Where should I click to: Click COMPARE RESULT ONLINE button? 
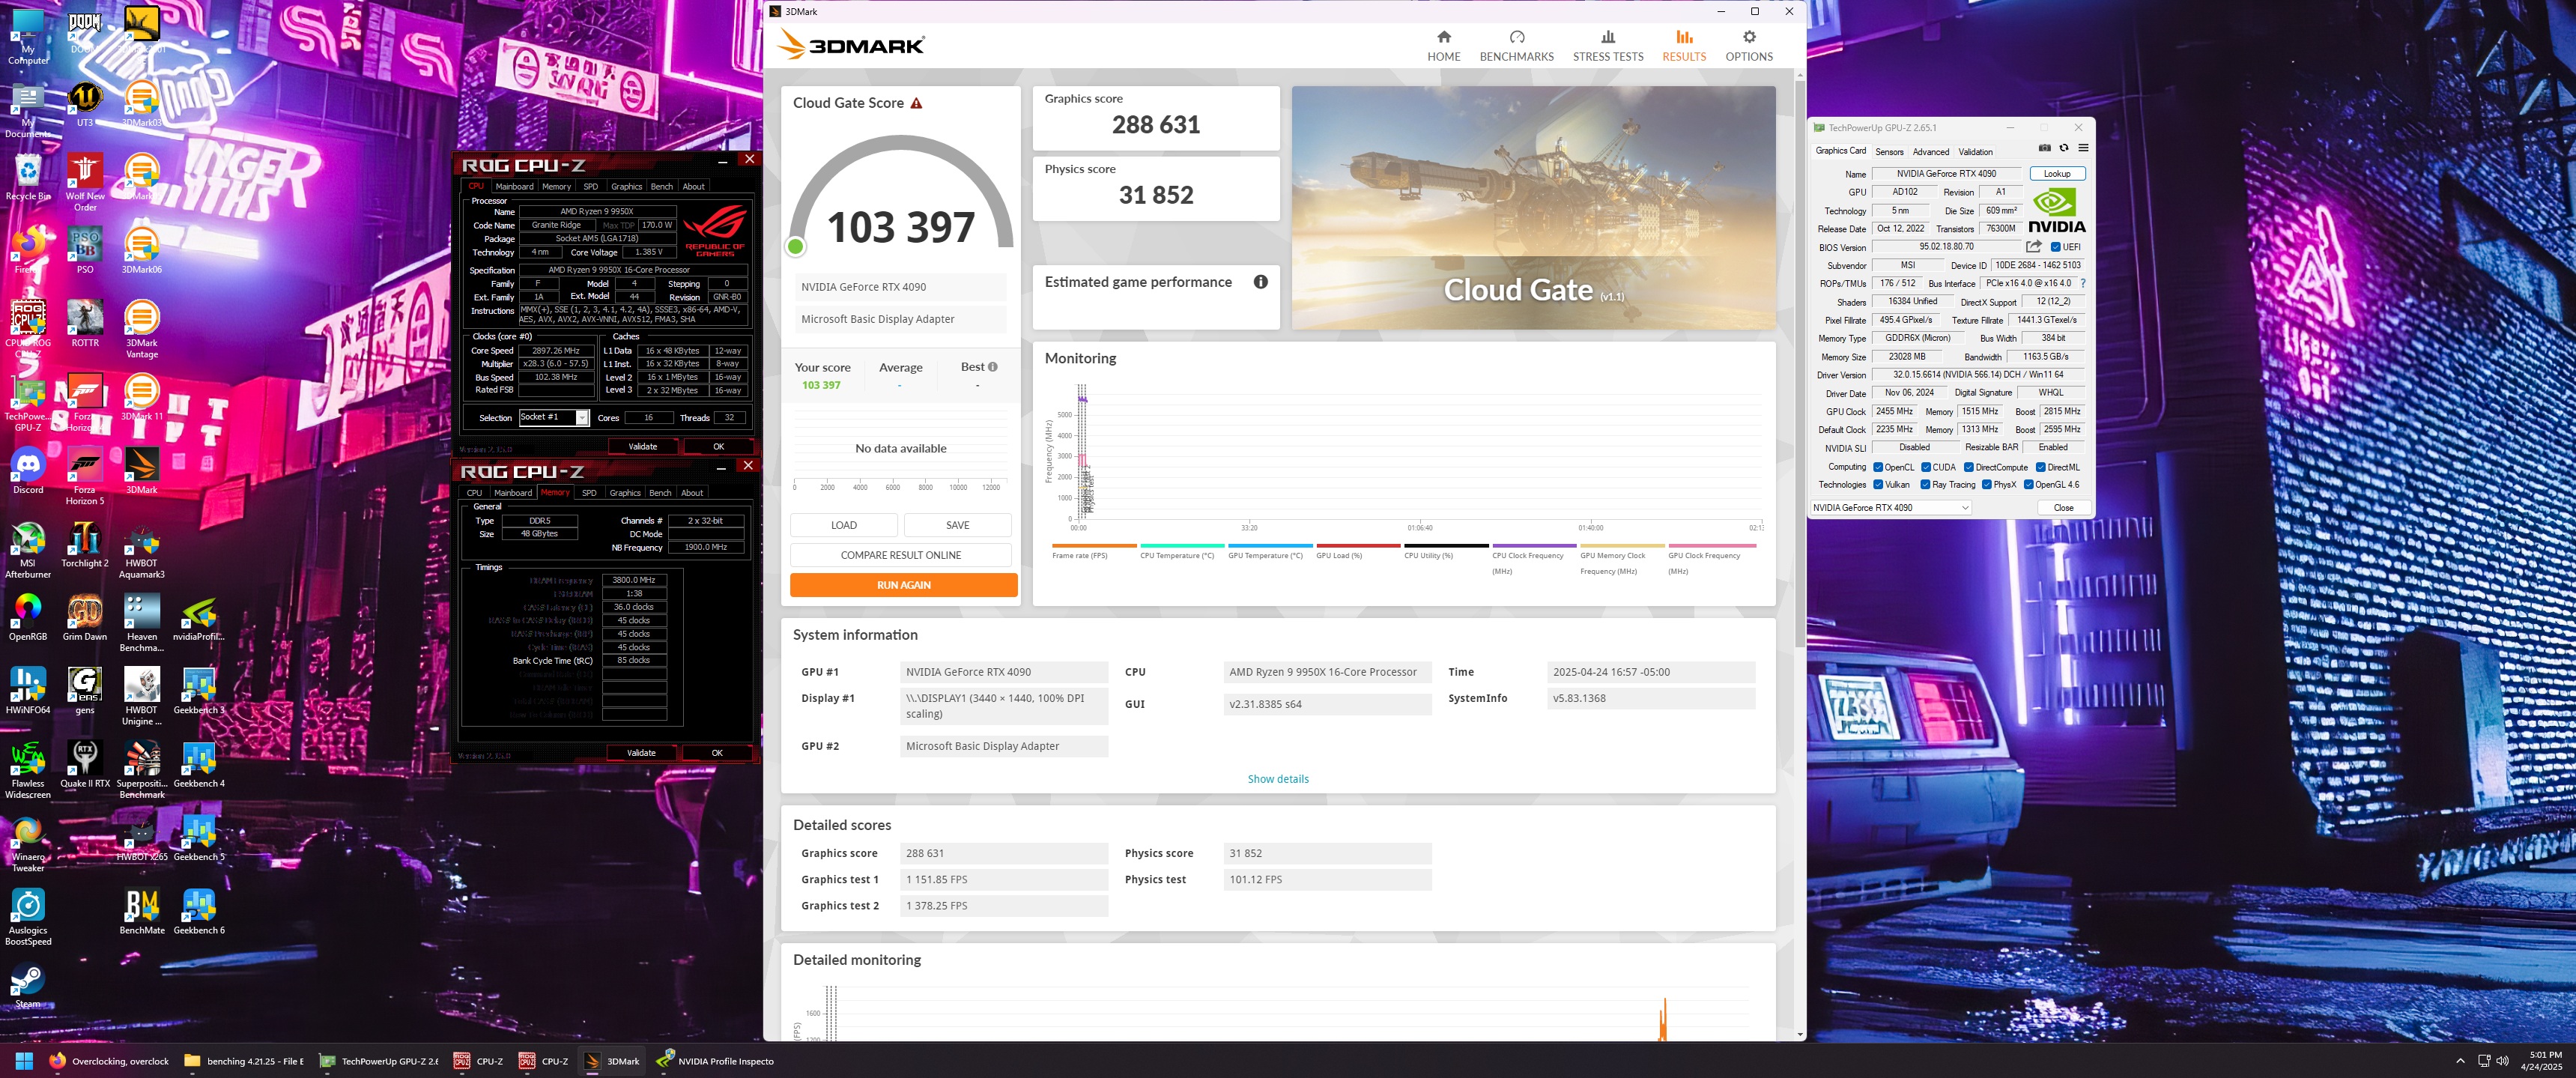(900, 555)
